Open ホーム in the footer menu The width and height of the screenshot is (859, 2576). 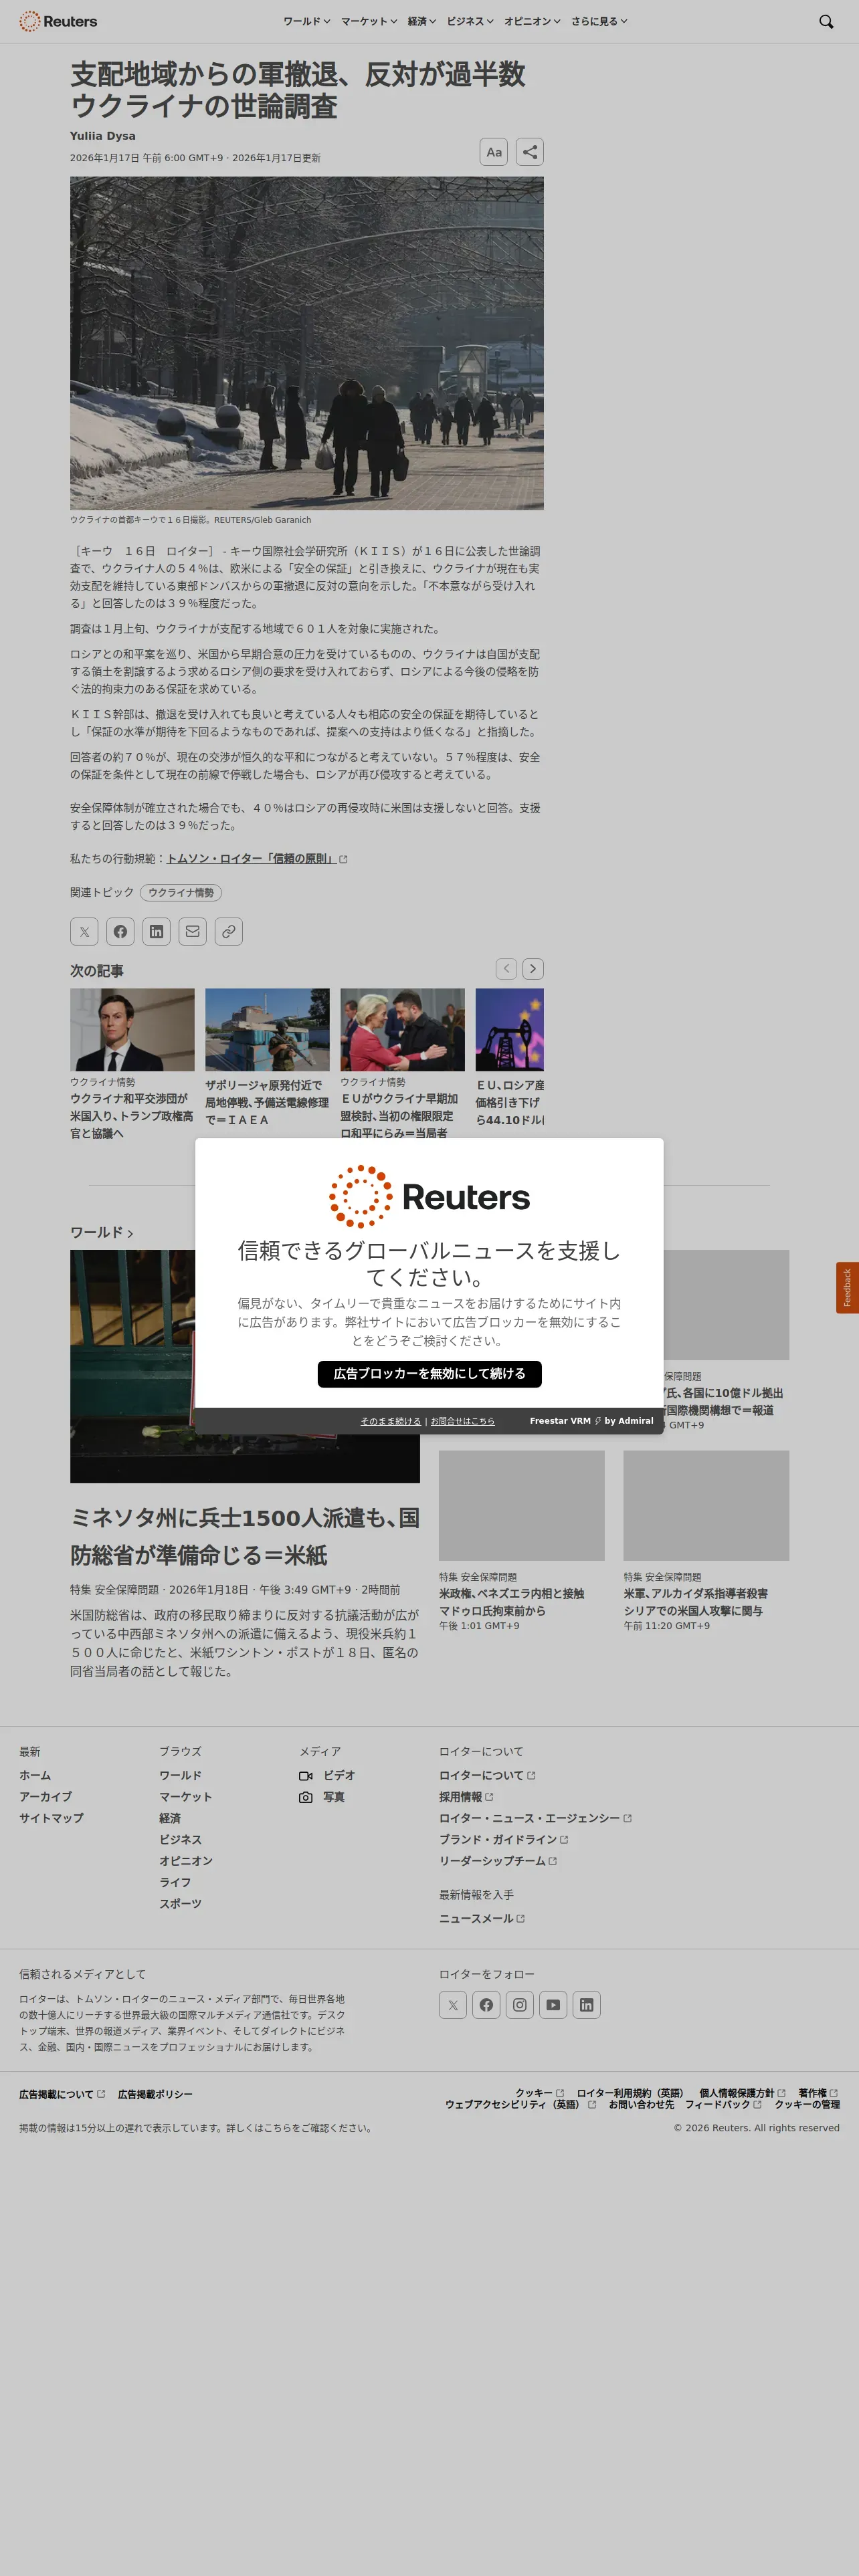pos(35,1775)
